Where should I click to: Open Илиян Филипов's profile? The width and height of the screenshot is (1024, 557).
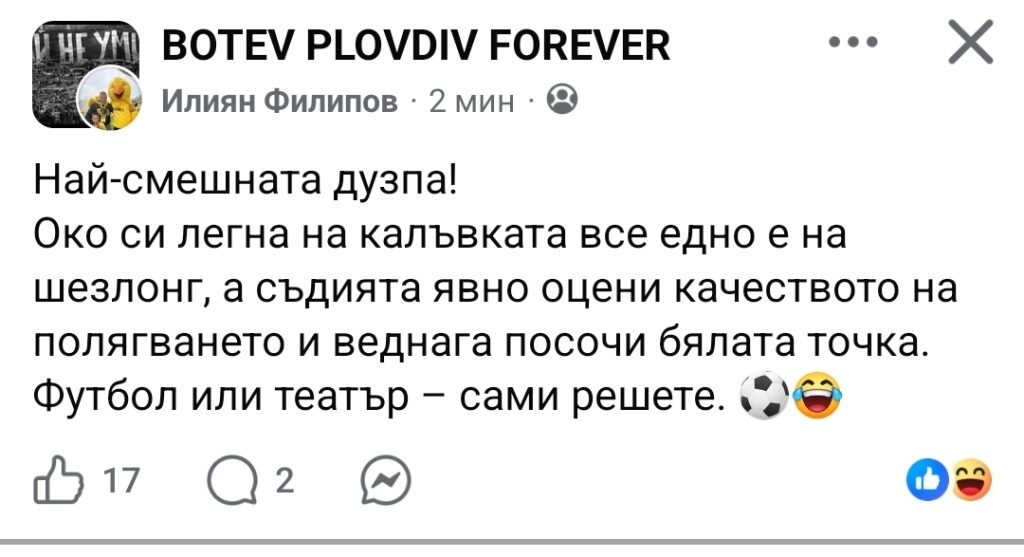click(x=280, y=100)
